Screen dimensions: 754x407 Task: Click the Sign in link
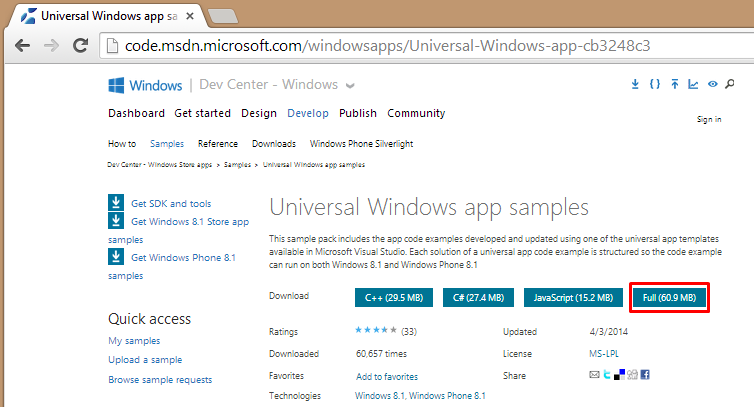pos(709,119)
